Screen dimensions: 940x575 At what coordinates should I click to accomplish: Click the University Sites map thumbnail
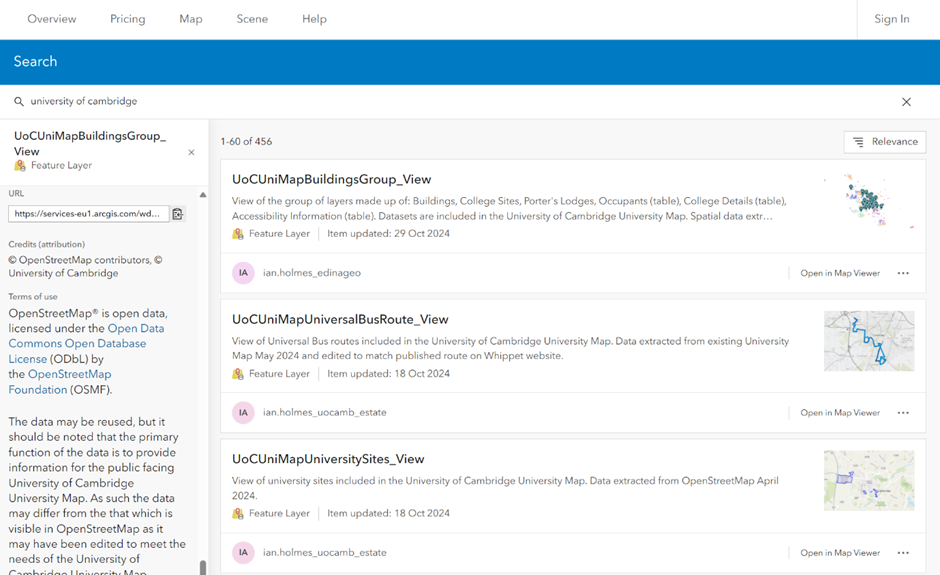click(x=869, y=480)
